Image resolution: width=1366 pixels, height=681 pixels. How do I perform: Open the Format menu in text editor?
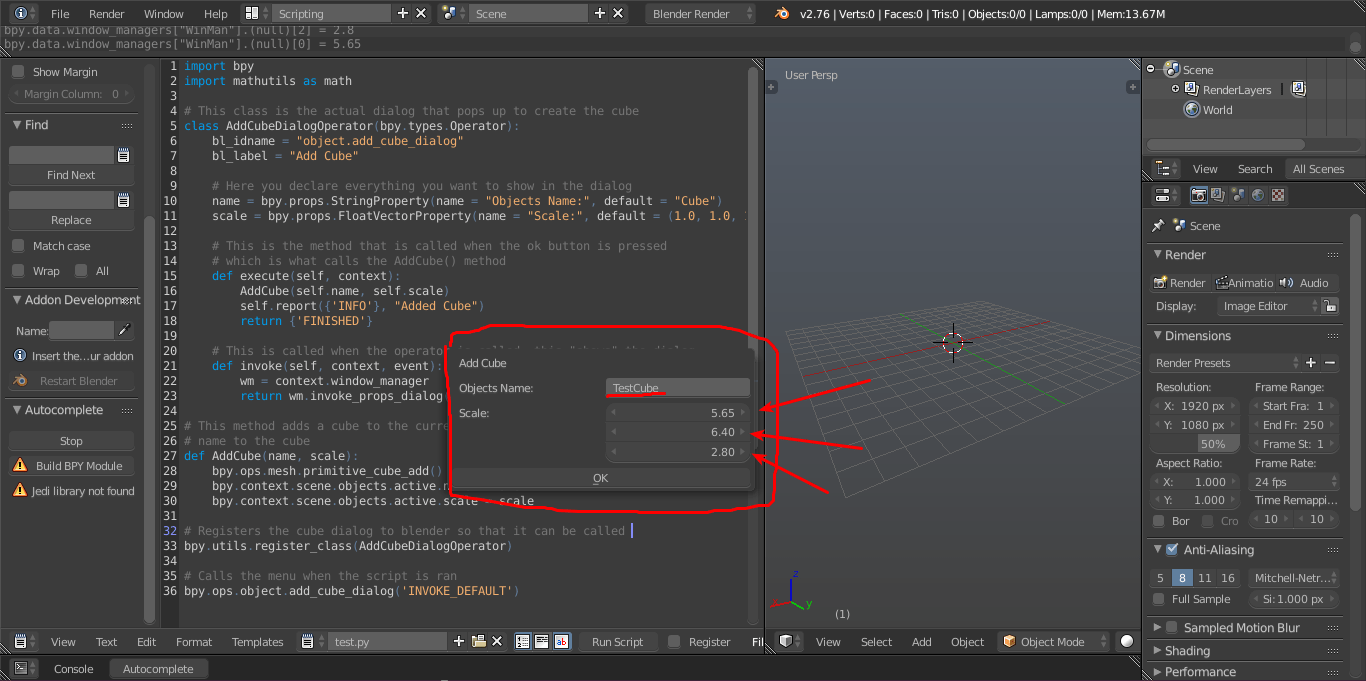[194, 642]
